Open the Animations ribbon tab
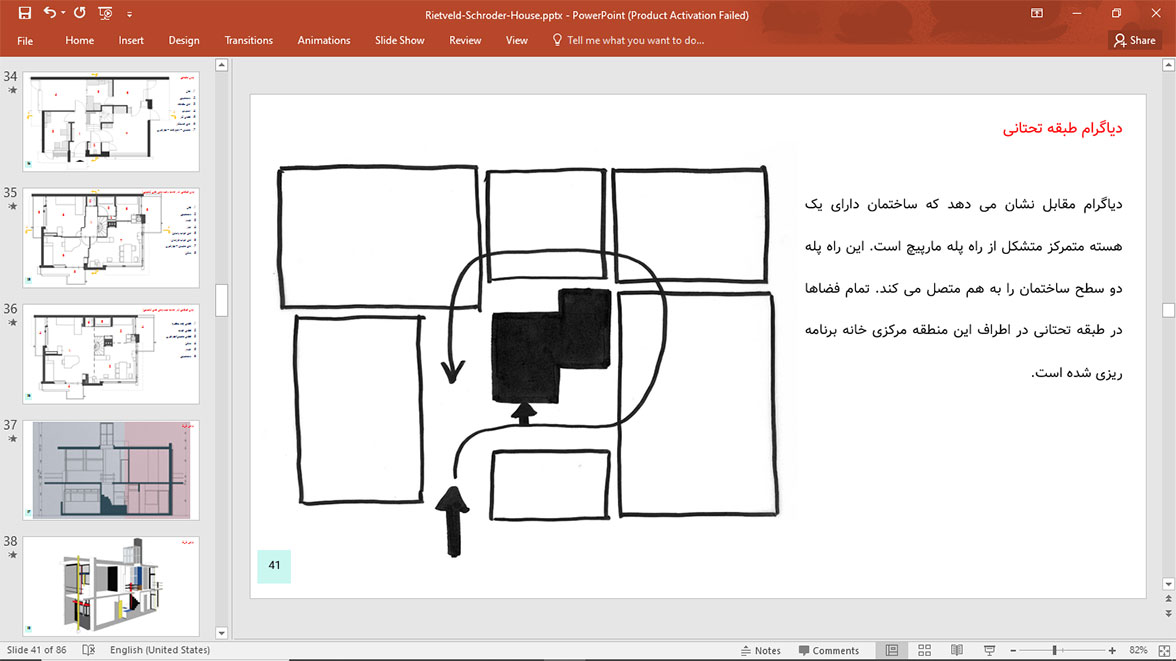Image resolution: width=1176 pixels, height=661 pixels. (323, 41)
